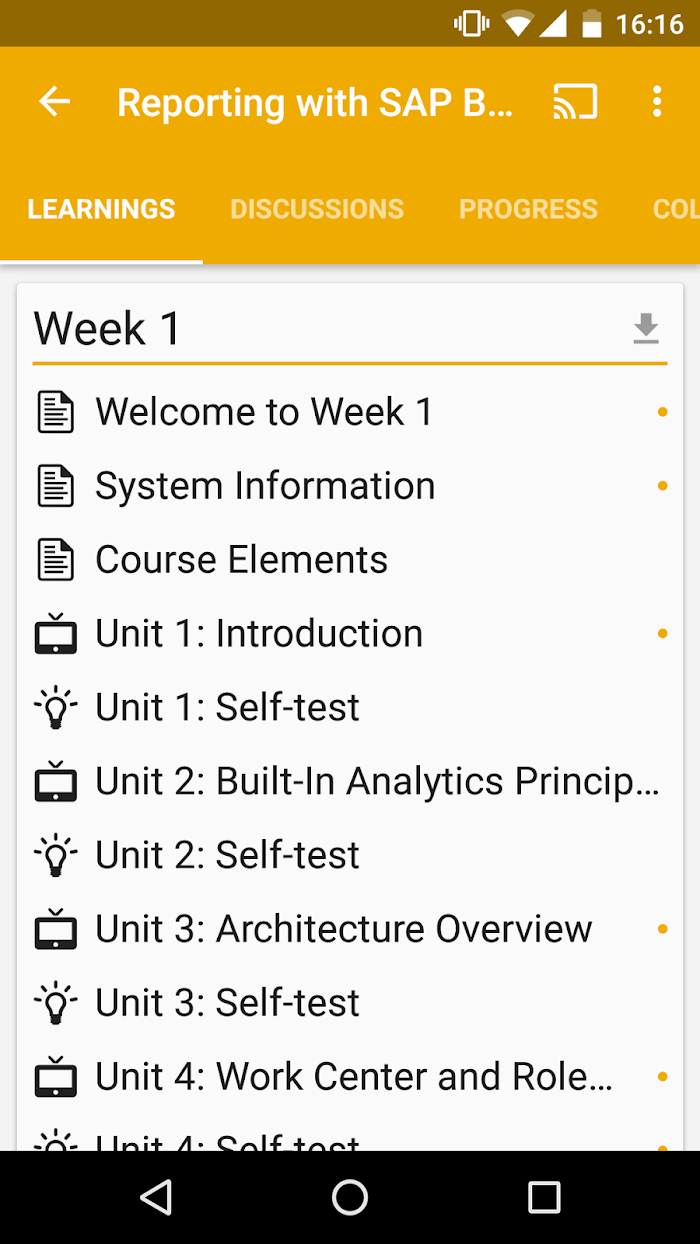Open Unit 2: Built-In Analytics Principles video
This screenshot has width=700, height=1244.
tap(350, 782)
